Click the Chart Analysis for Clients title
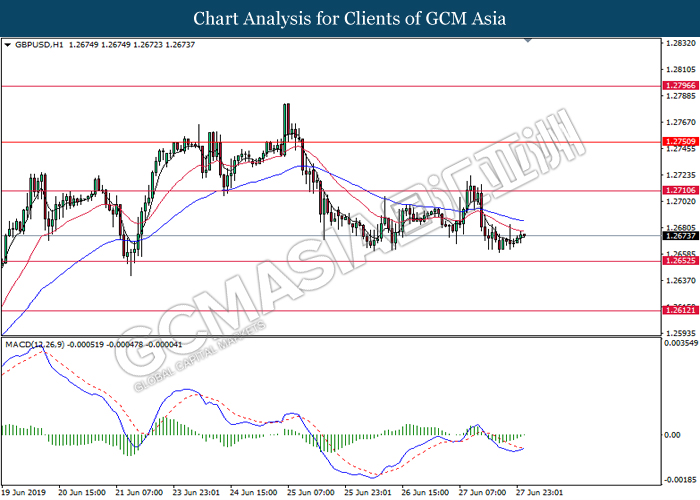Image resolution: width=700 pixels, height=500 pixels. [350, 18]
